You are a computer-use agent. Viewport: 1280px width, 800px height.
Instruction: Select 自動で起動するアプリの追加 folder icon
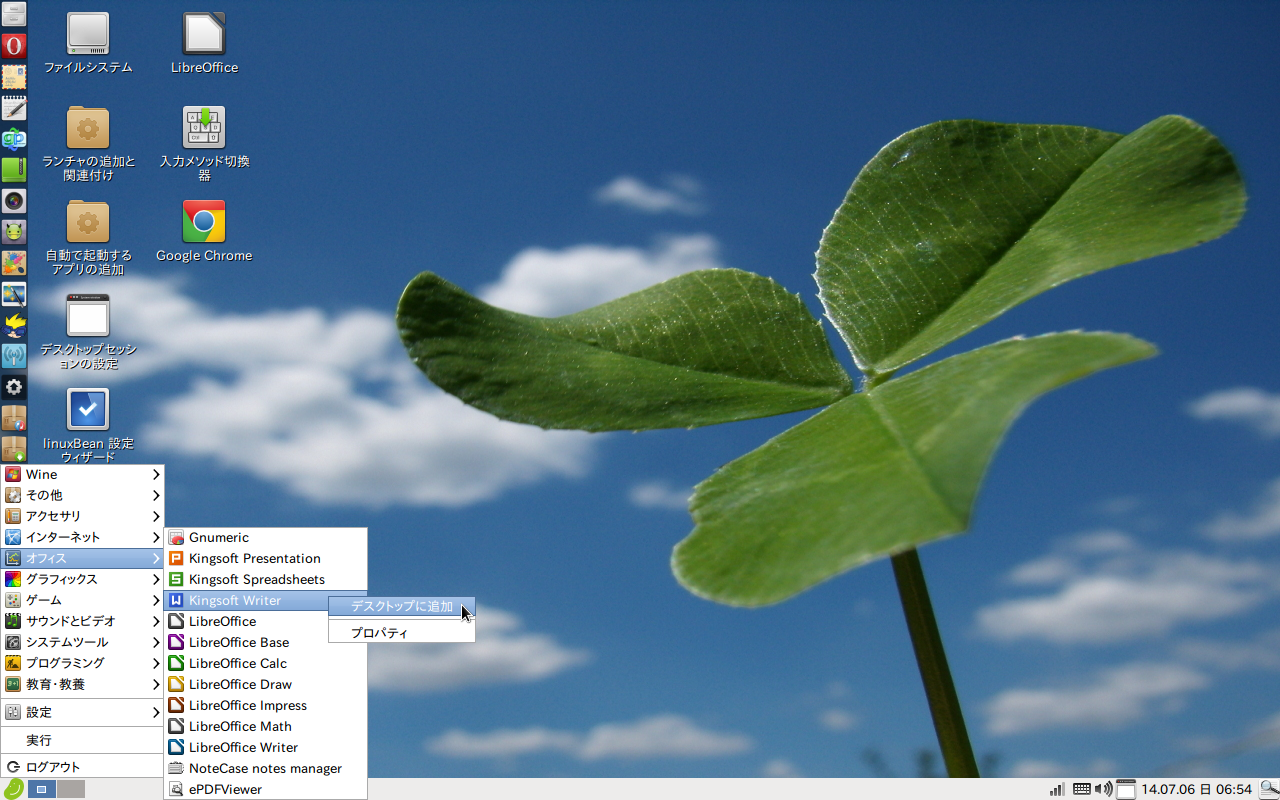pos(88,238)
